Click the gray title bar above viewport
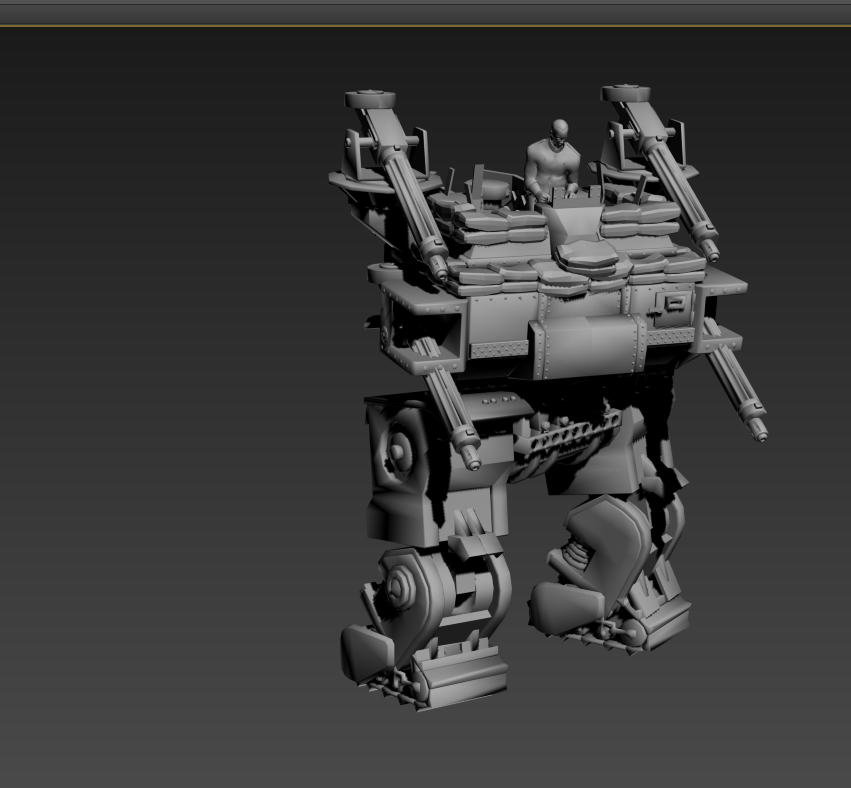851x788 pixels. [425, 11]
